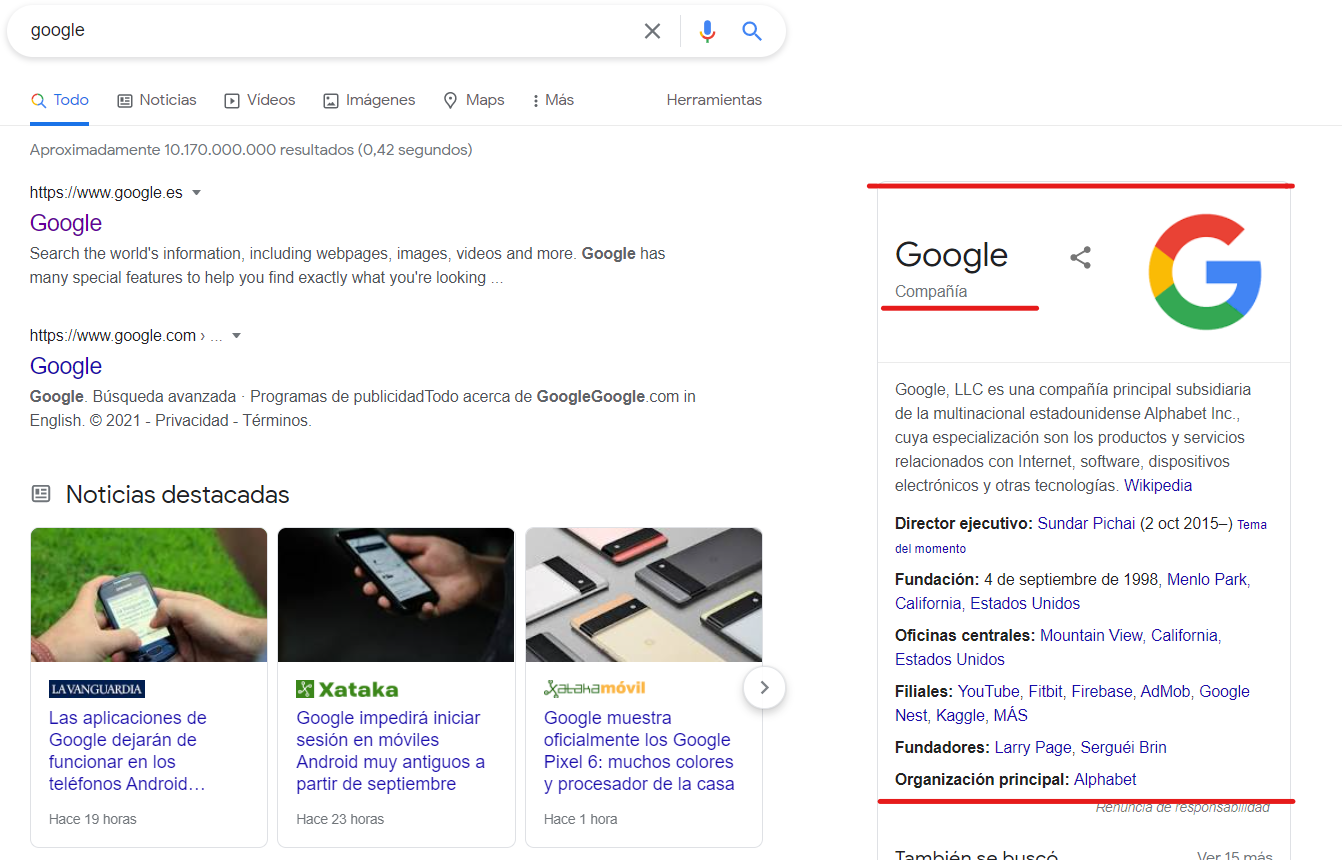This screenshot has height=860, width=1342.
Task: Click the microphone voice search icon
Action: (x=707, y=30)
